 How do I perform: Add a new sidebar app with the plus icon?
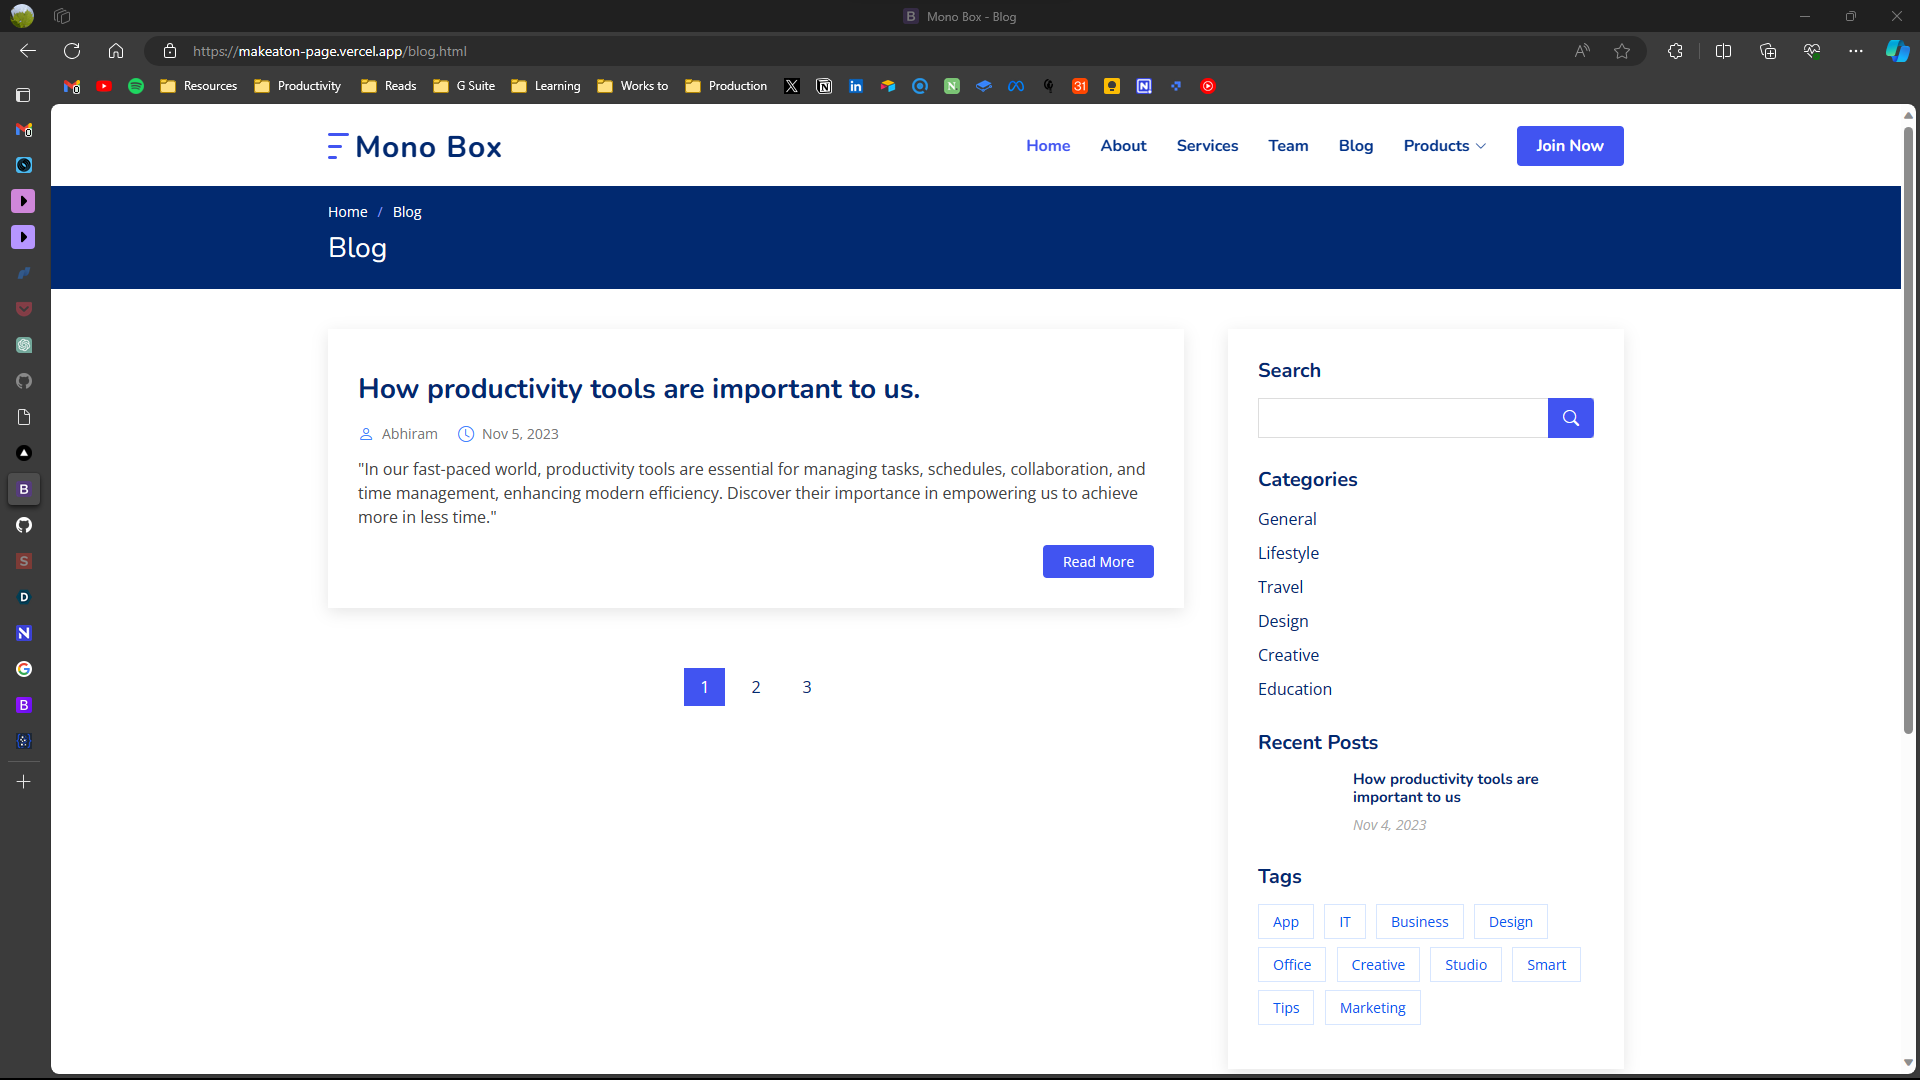point(24,782)
